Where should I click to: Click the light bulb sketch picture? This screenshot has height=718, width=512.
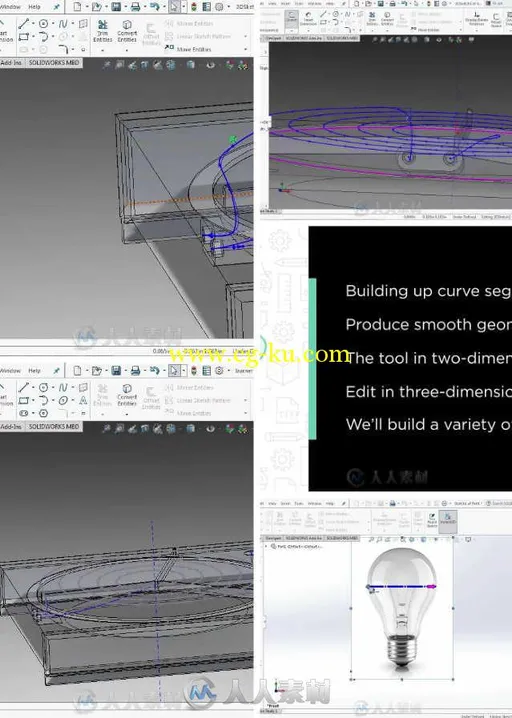pos(402,609)
